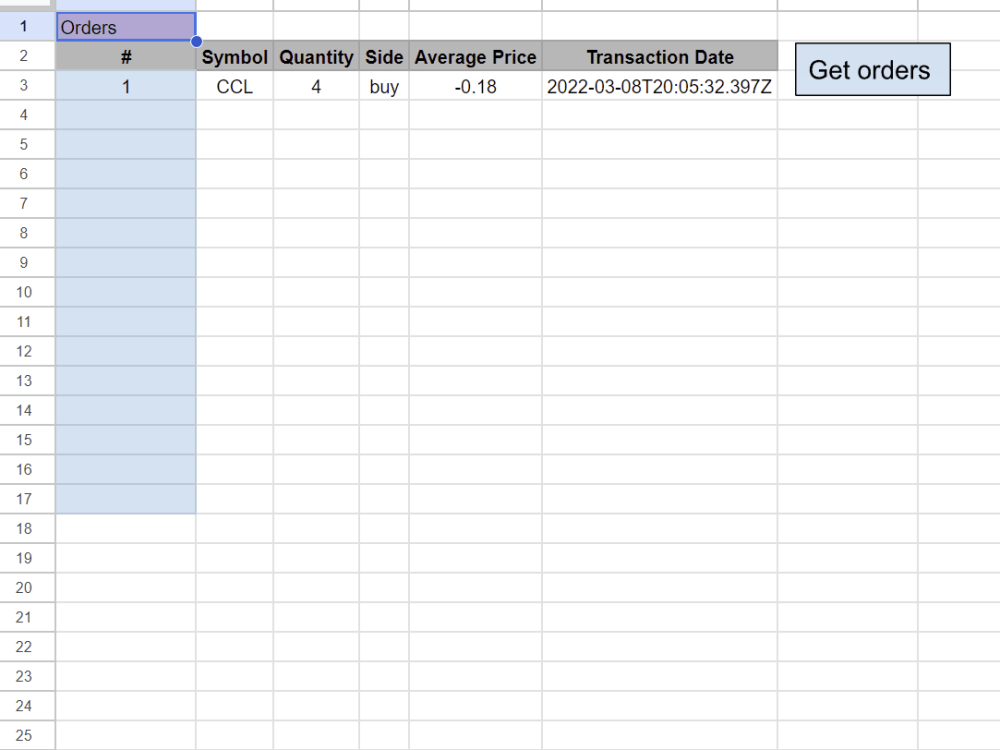Select the -0.18 average price cell
This screenshot has width=1000, height=750.
tap(476, 86)
